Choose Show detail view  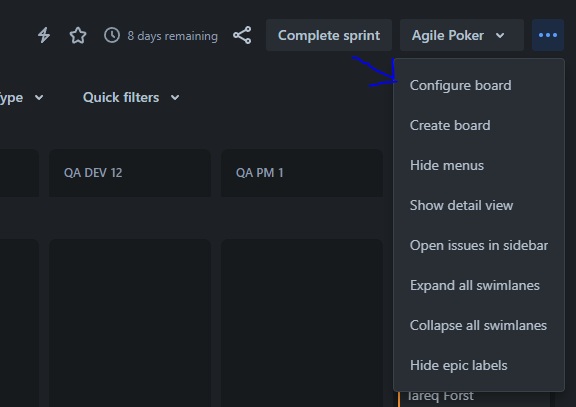(x=479, y=205)
